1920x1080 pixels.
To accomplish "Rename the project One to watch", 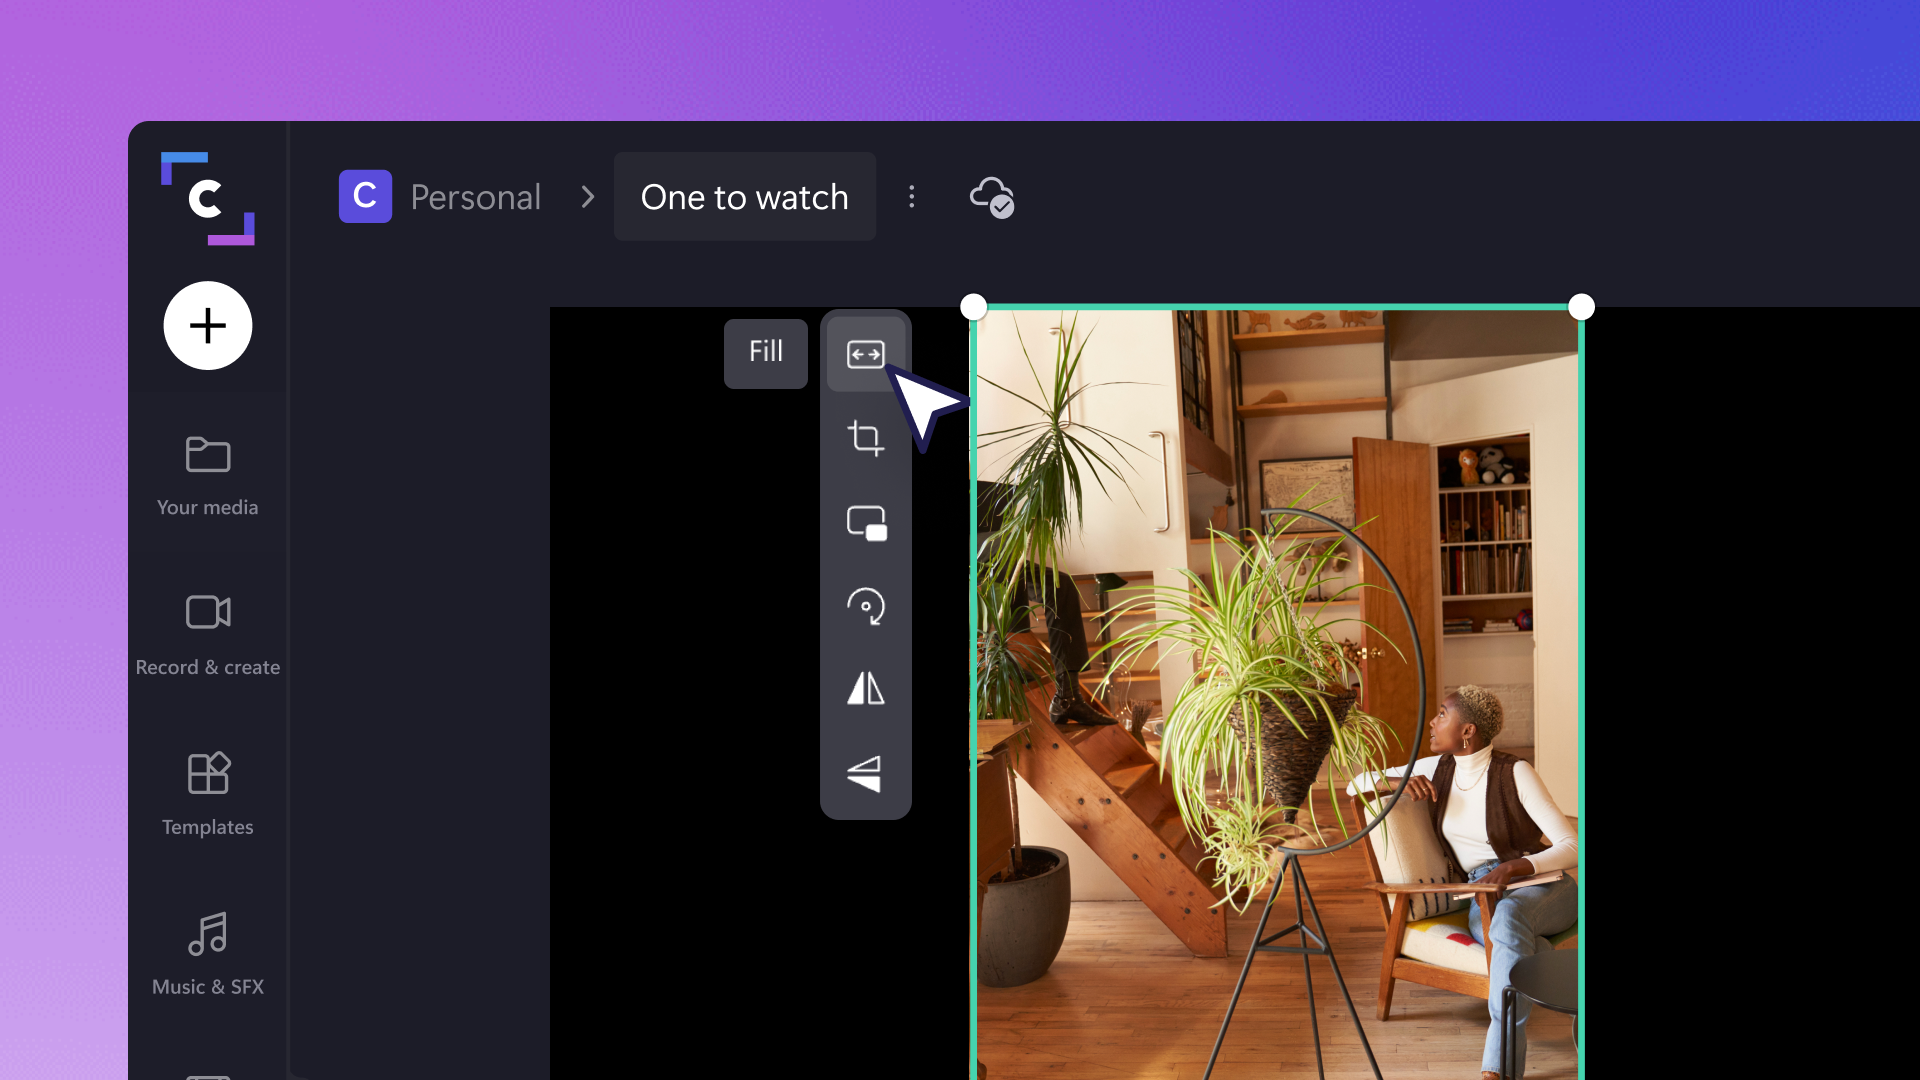I will (744, 197).
